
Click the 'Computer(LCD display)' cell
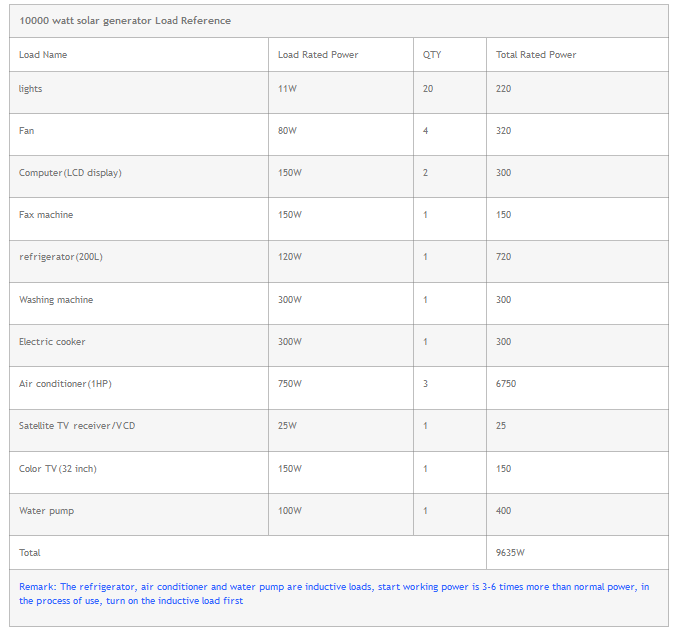pyautogui.click(x=70, y=173)
